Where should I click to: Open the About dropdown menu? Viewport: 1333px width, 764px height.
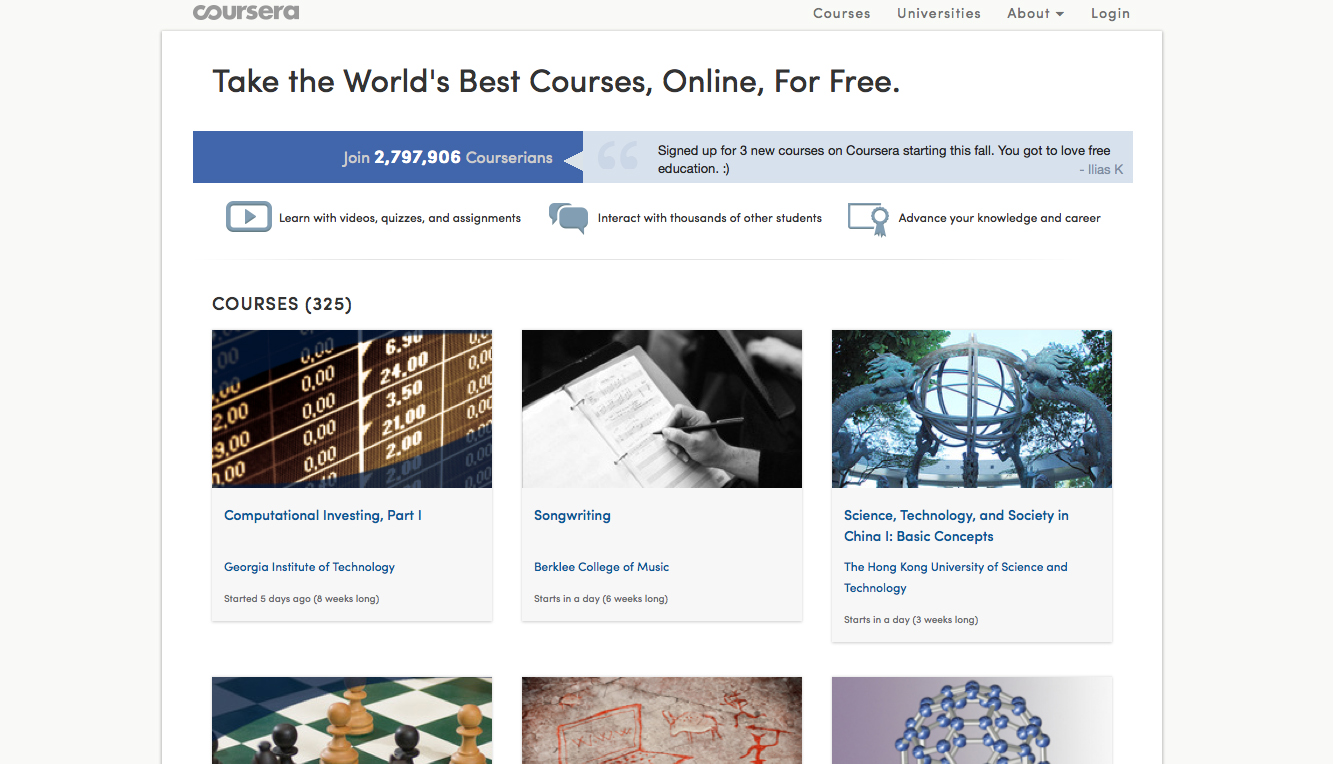(x=1035, y=13)
